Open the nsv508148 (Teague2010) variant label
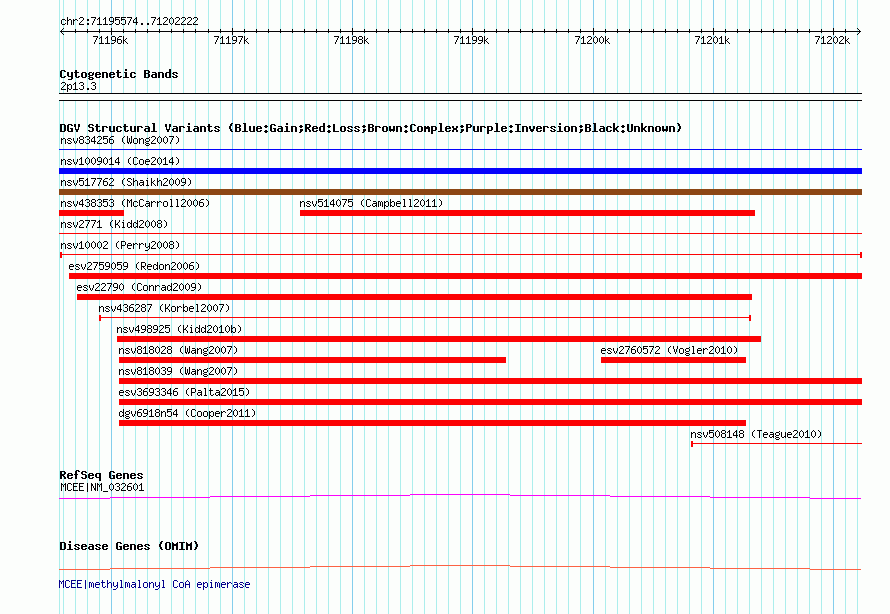890x614 pixels. click(756, 434)
